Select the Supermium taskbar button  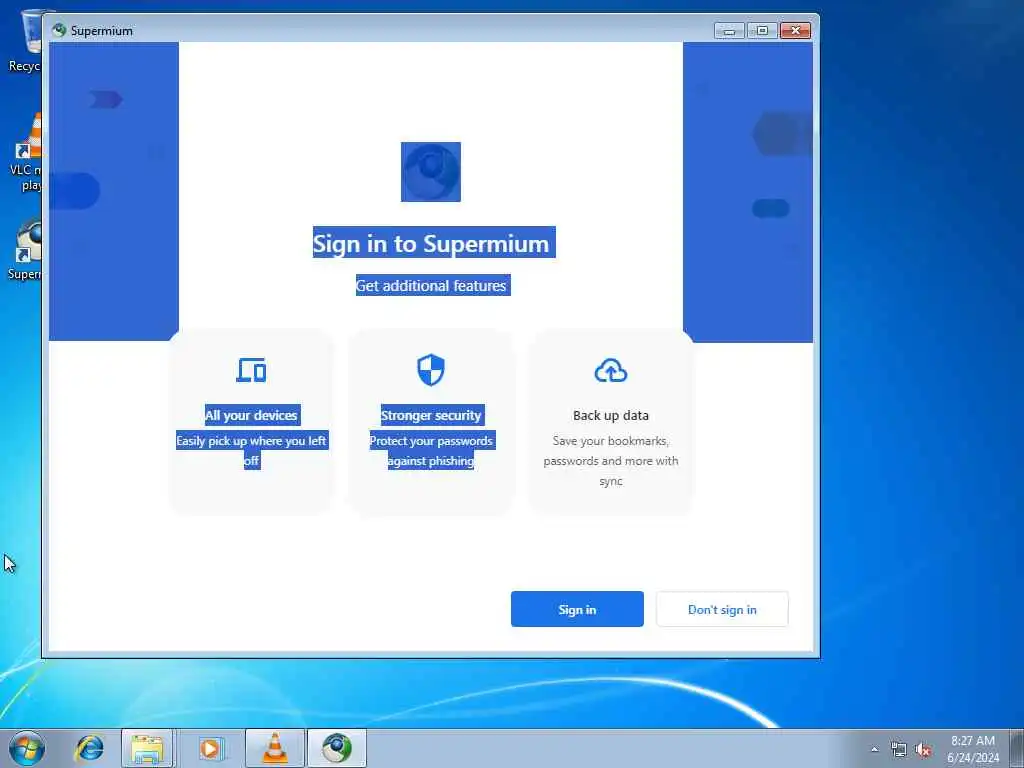click(x=337, y=748)
